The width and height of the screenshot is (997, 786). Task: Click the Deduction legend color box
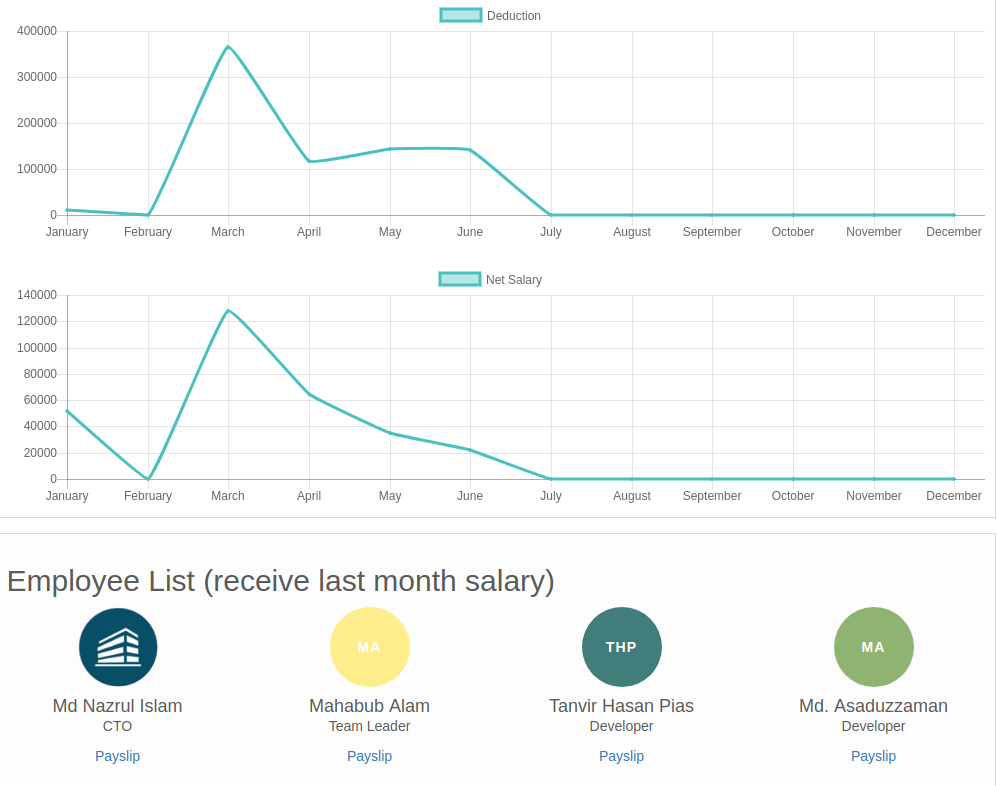(x=460, y=16)
